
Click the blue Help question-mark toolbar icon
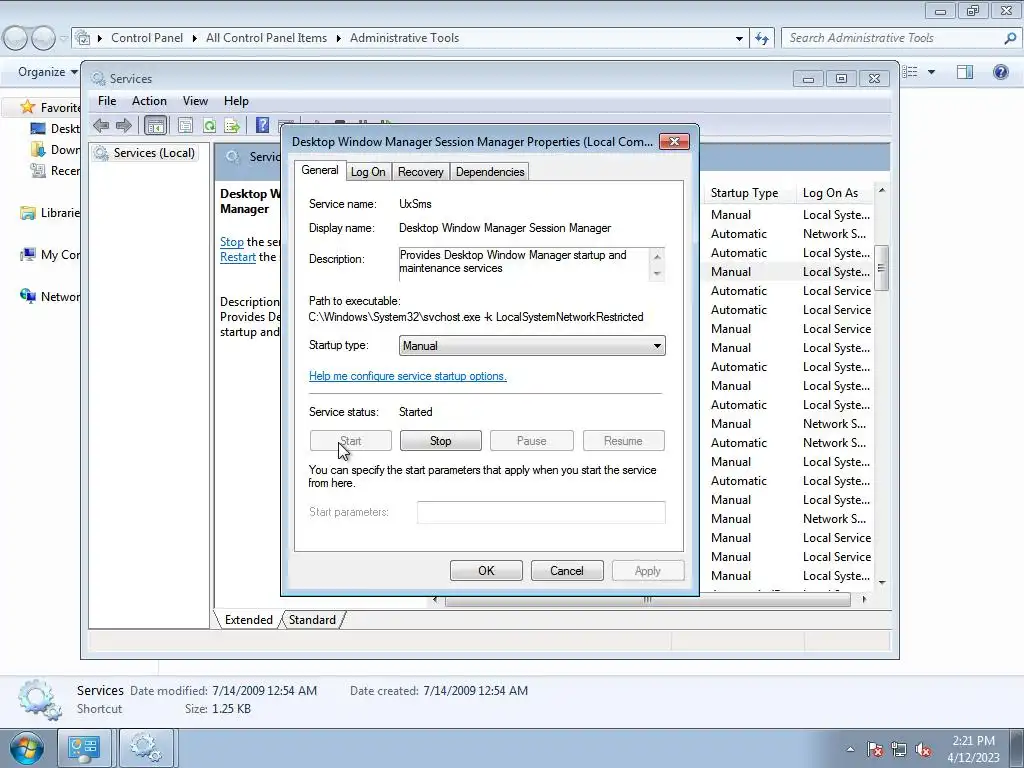tap(262, 125)
